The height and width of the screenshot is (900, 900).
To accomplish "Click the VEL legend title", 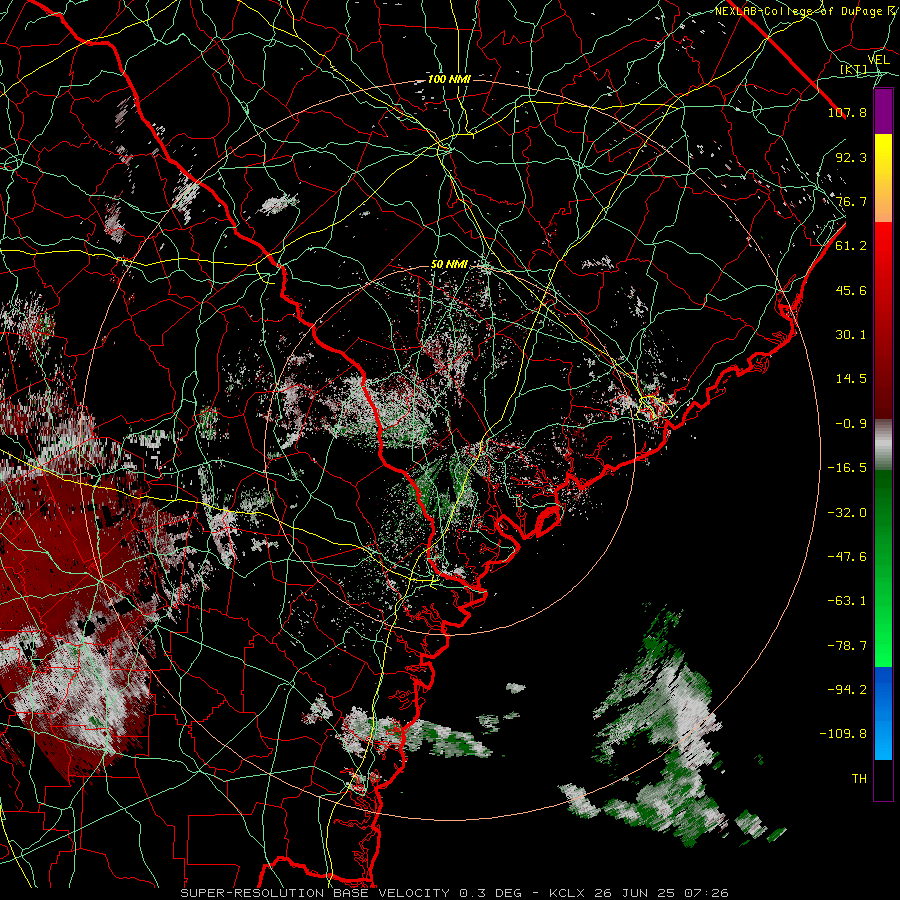I will coord(878,59).
